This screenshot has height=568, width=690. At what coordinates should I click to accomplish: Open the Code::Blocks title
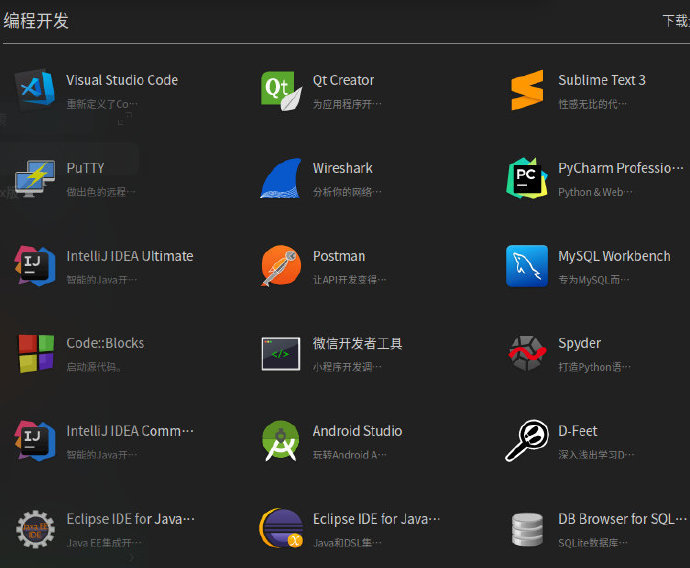[105, 343]
